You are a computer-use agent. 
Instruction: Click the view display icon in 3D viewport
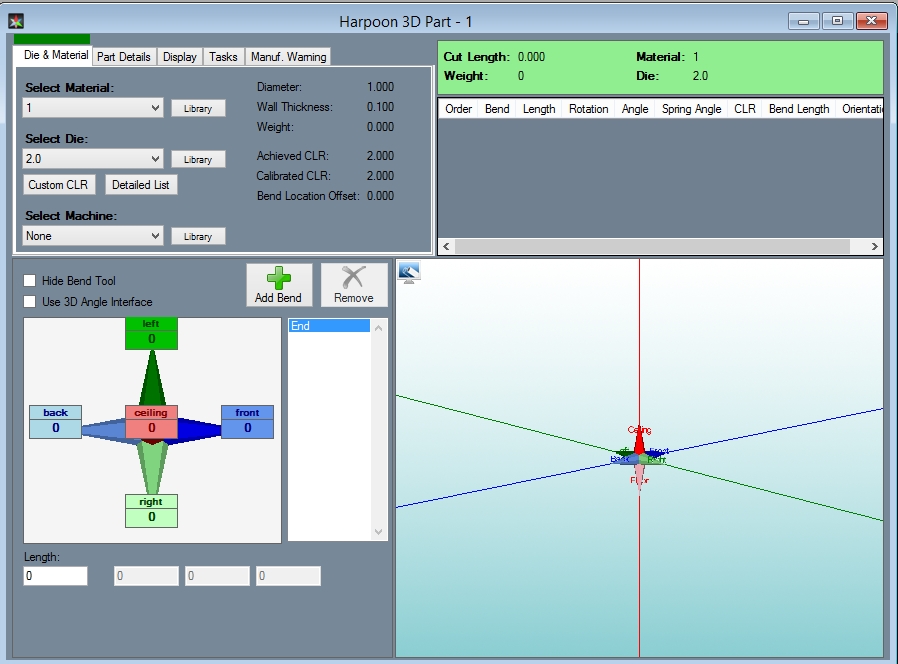click(x=409, y=272)
